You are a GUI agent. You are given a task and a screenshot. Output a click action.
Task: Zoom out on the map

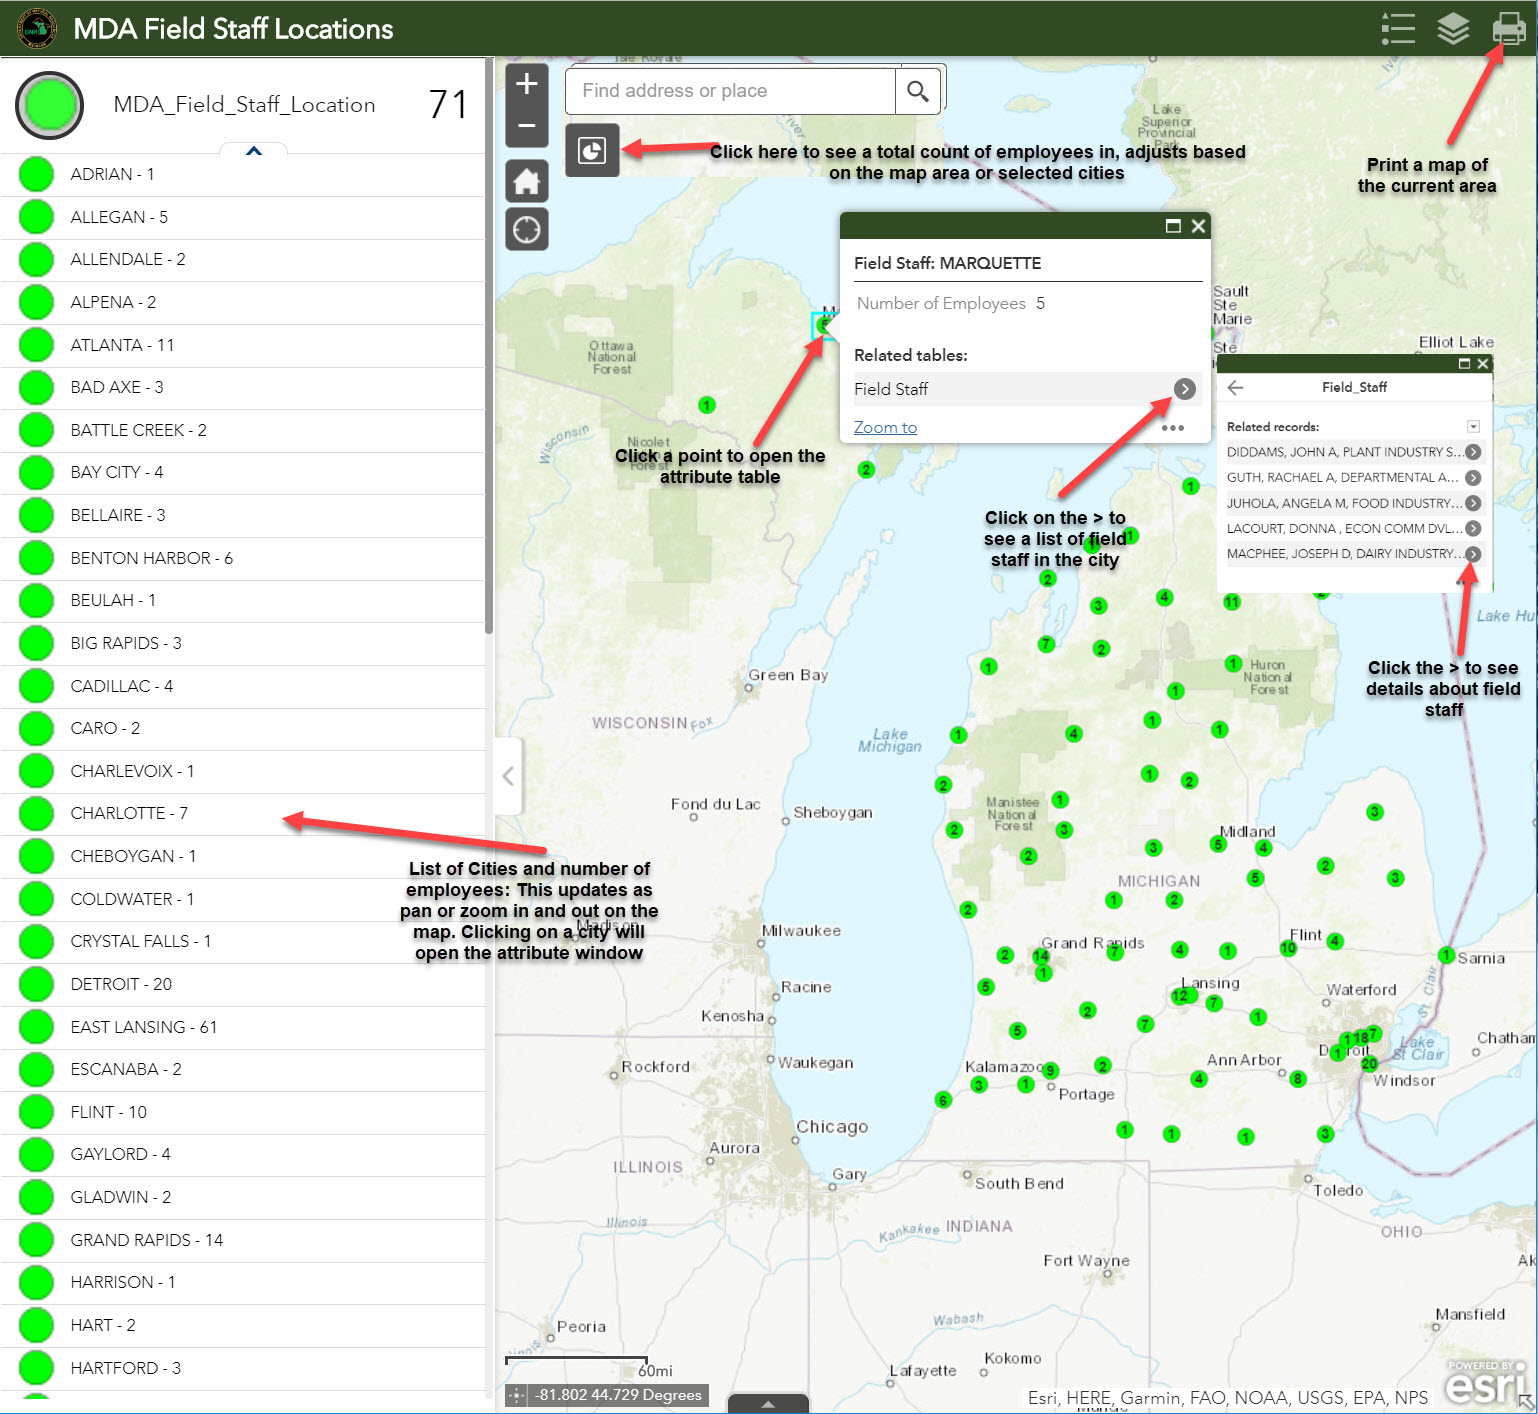pos(527,127)
